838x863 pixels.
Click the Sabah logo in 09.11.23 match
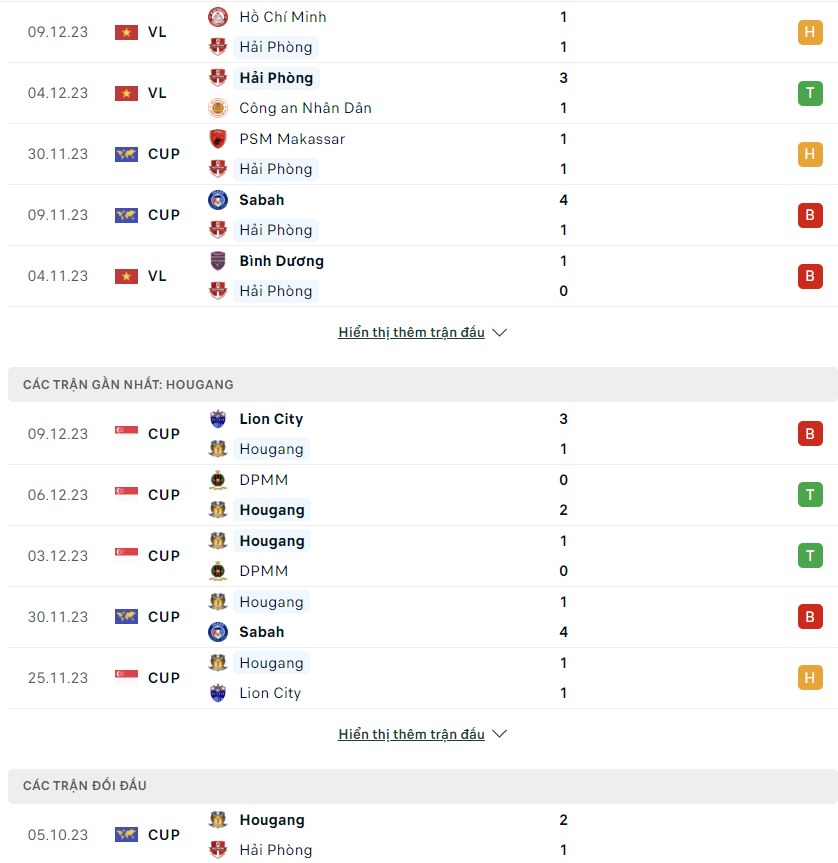(x=218, y=200)
